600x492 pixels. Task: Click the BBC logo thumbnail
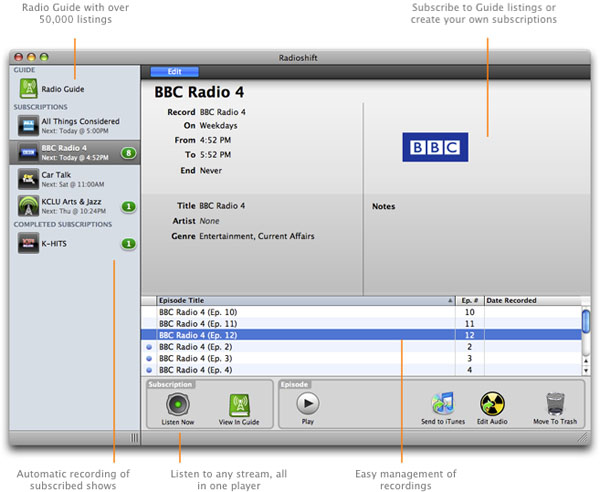coord(434,148)
